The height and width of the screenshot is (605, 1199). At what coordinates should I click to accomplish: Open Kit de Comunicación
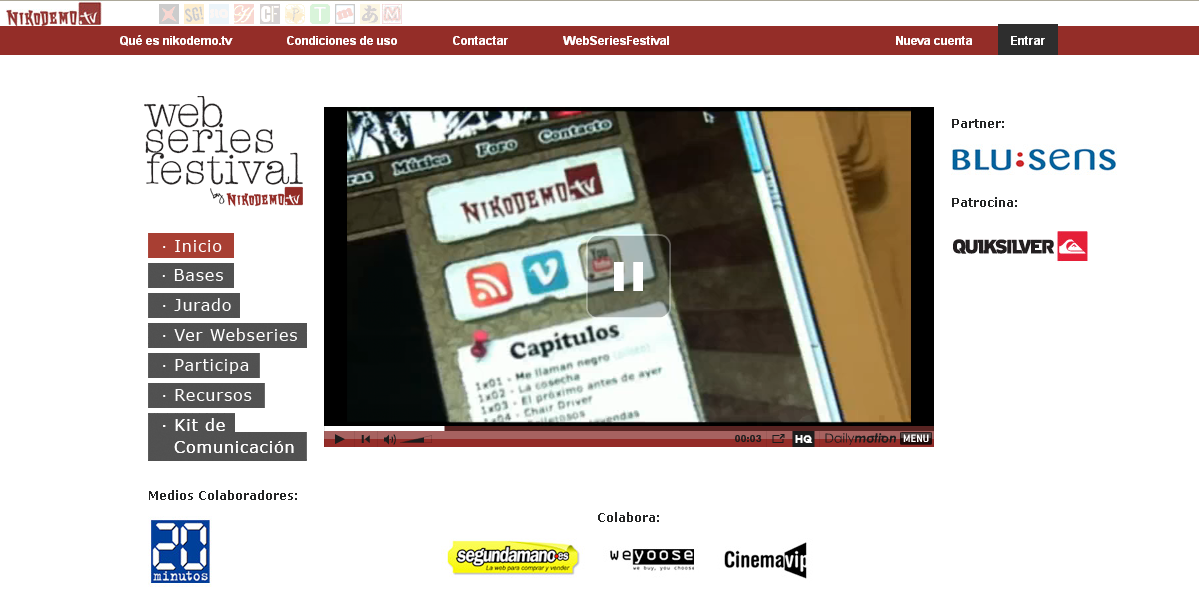pos(227,437)
